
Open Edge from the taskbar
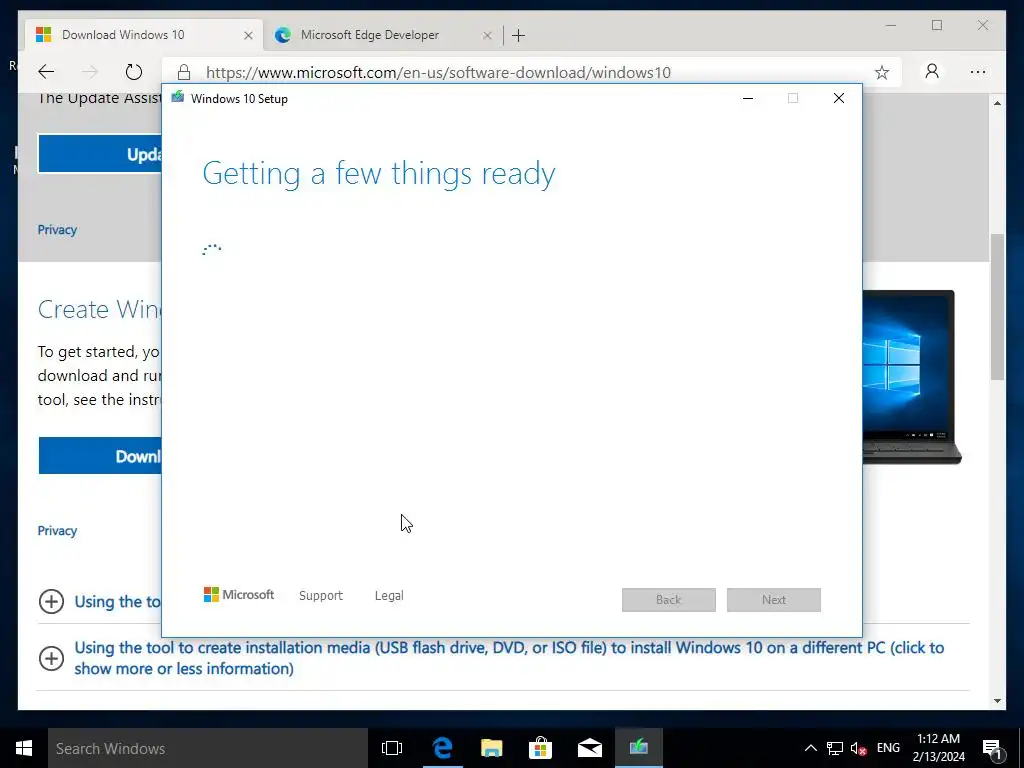pyautogui.click(x=442, y=748)
